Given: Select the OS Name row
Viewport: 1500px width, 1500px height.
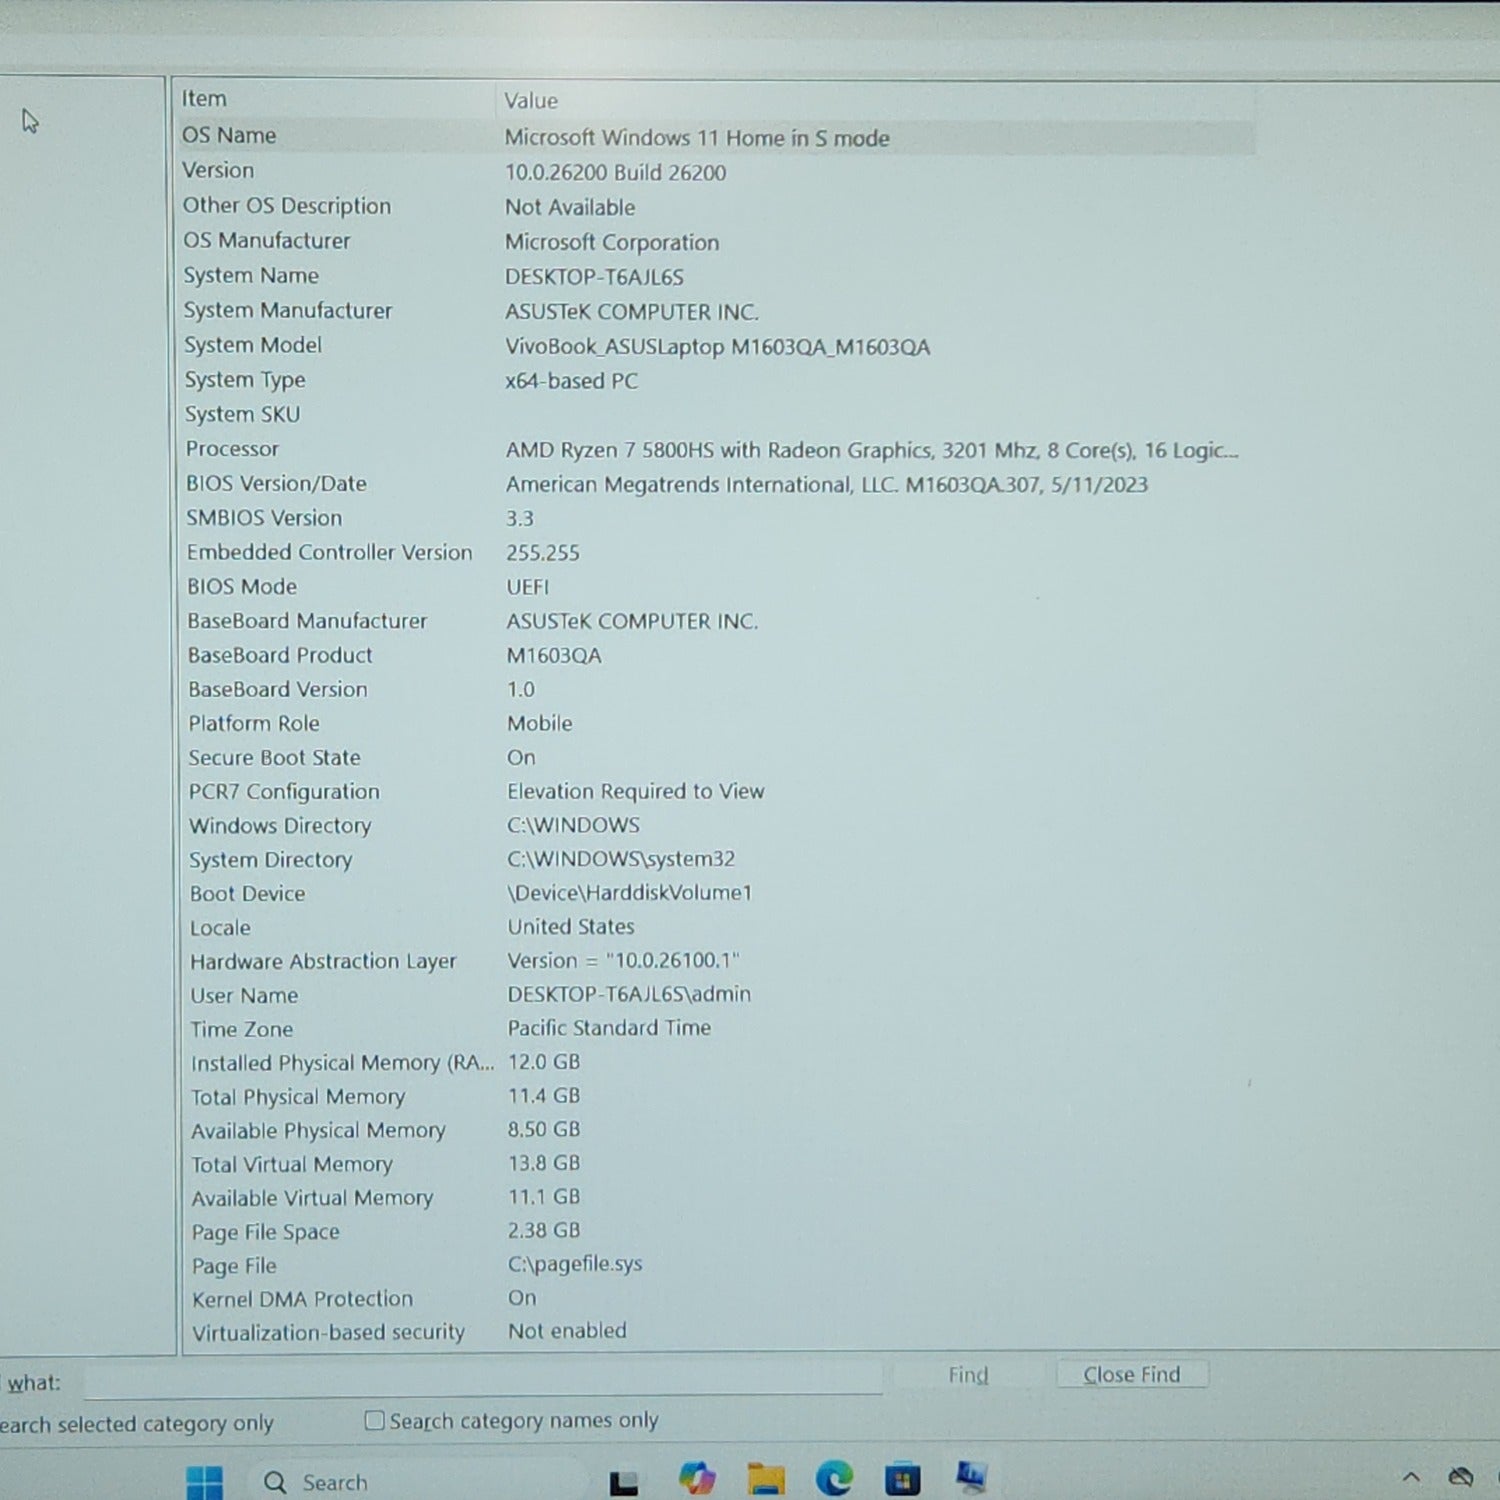Looking at the screenshot, I should (x=230, y=136).
